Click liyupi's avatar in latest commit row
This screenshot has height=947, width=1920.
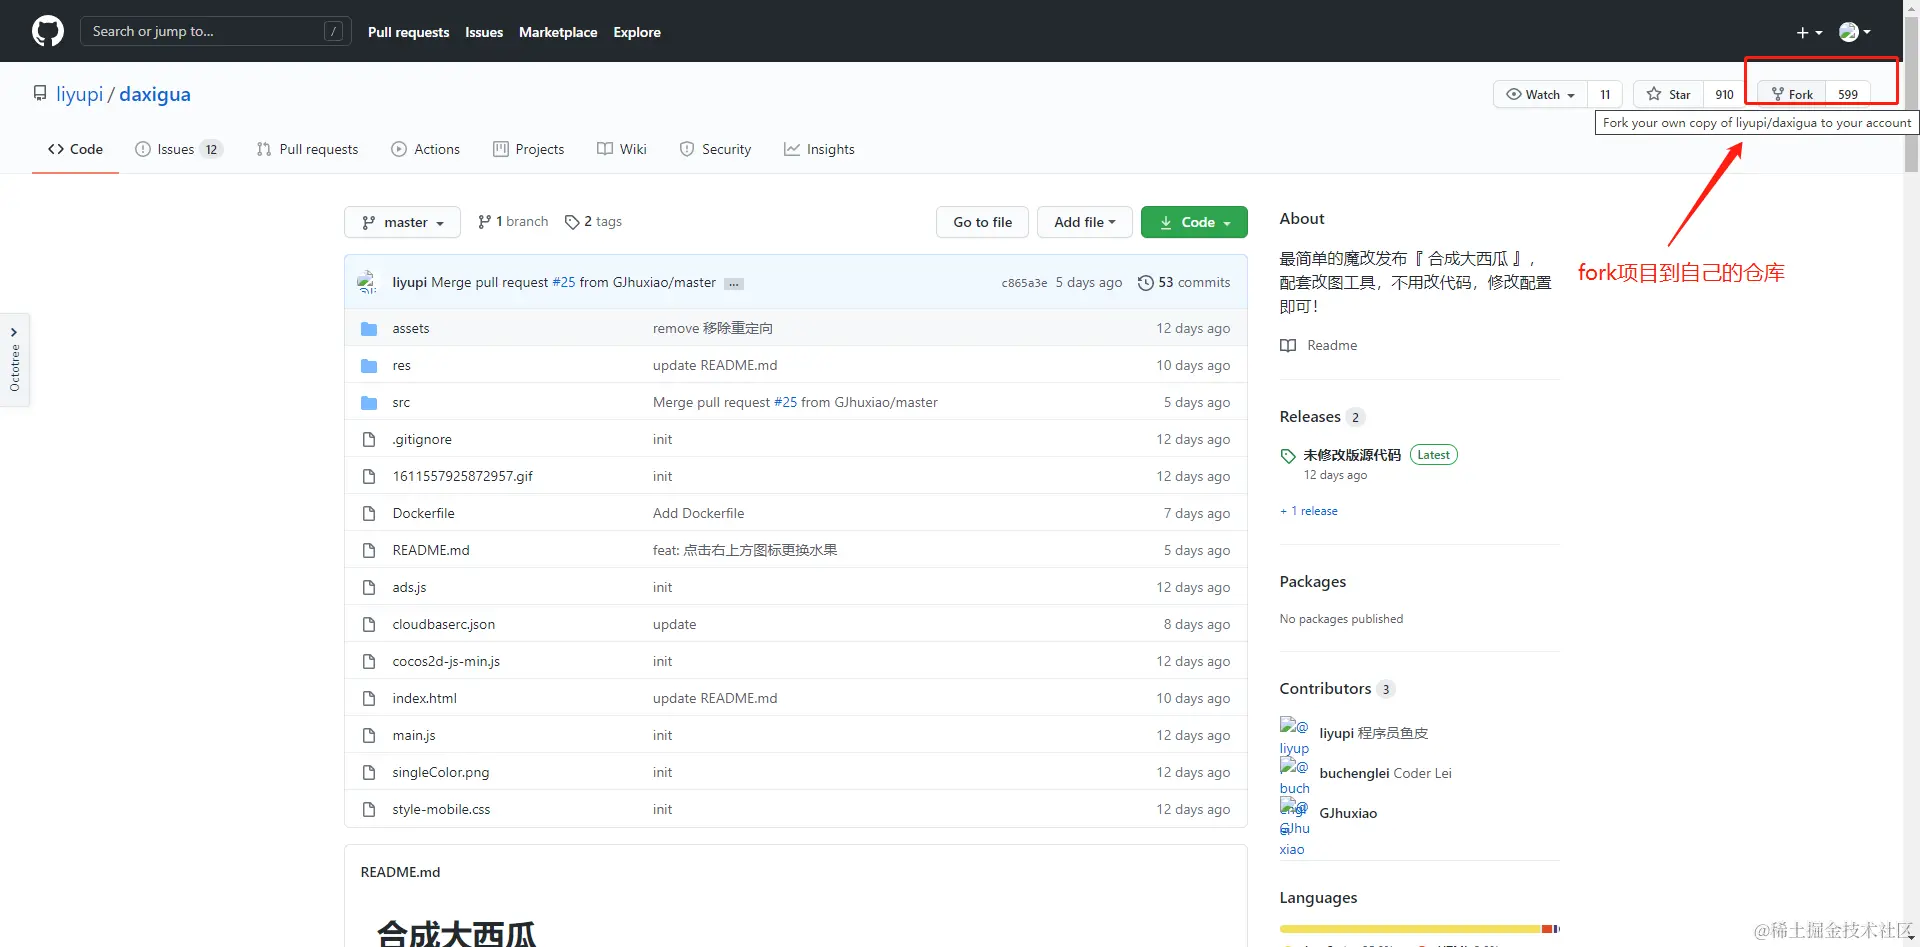(x=368, y=282)
